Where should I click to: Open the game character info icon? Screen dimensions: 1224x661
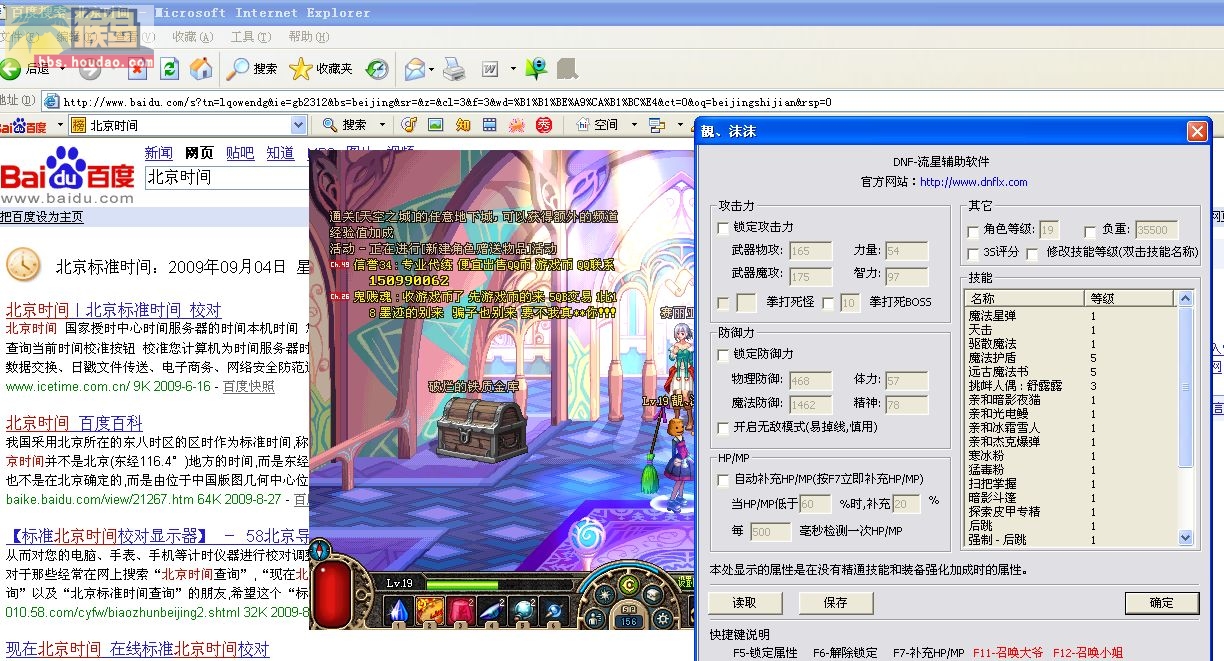(594, 621)
